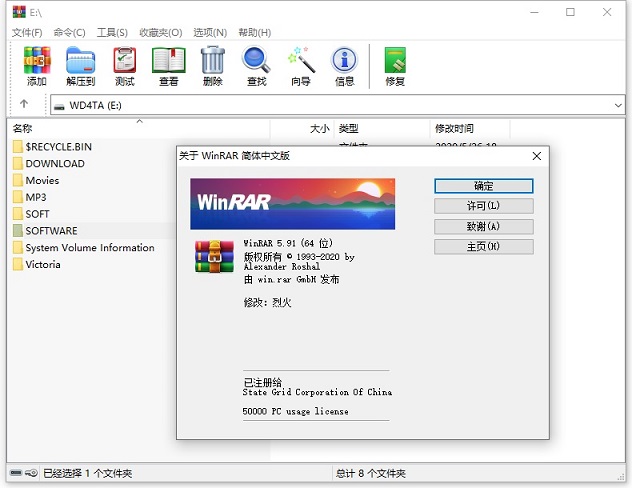Viewport: 632px width, 488px height.
Task: Open the 查看 (View) book icon
Action: coord(168,64)
